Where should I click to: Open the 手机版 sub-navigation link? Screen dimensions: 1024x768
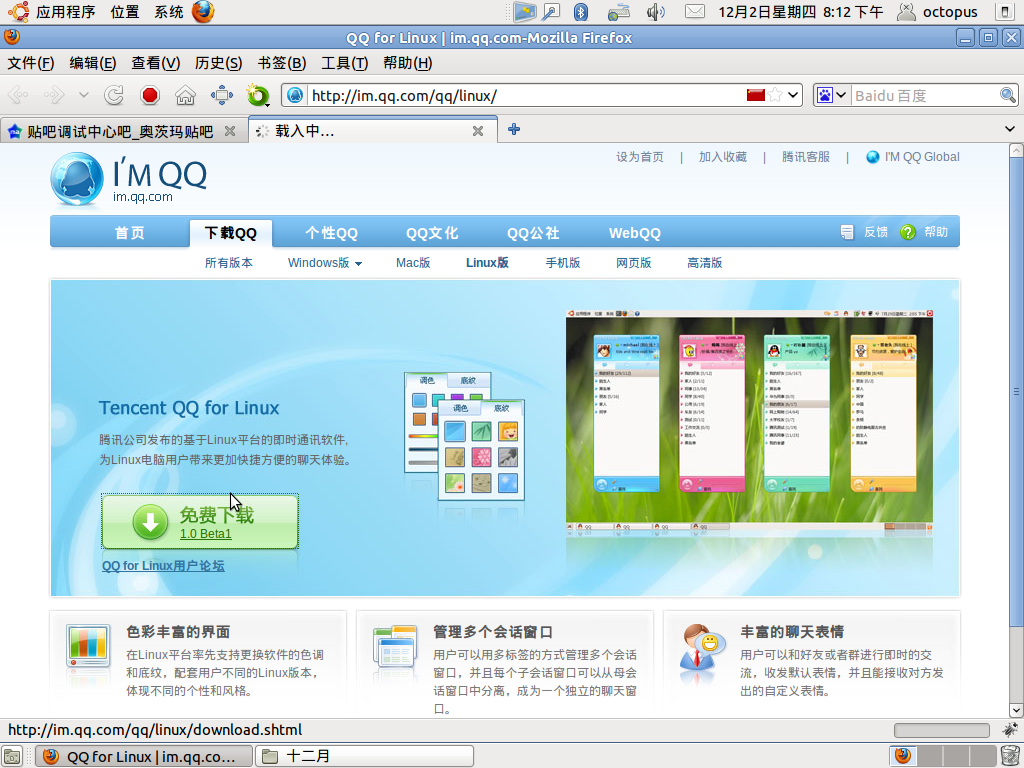[x=563, y=263]
